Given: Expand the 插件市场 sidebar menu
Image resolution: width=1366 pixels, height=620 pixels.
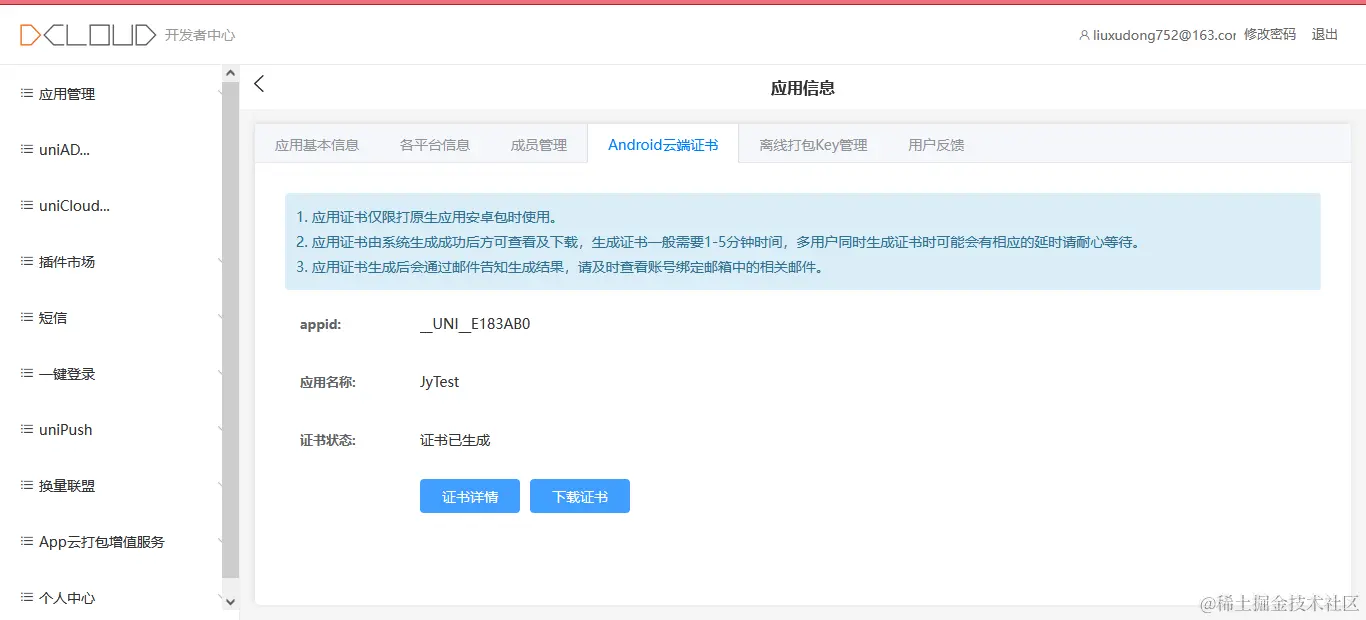Looking at the screenshot, I should click(x=110, y=262).
